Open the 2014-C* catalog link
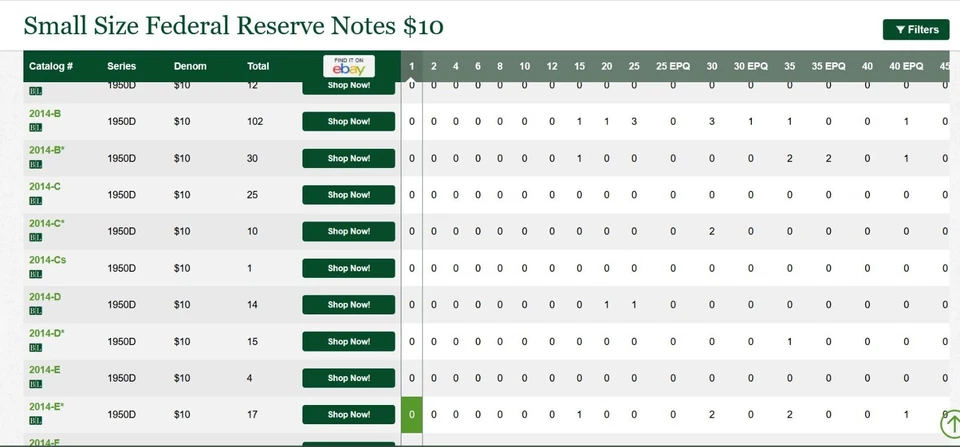960x447 pixels. pos(47,224)
